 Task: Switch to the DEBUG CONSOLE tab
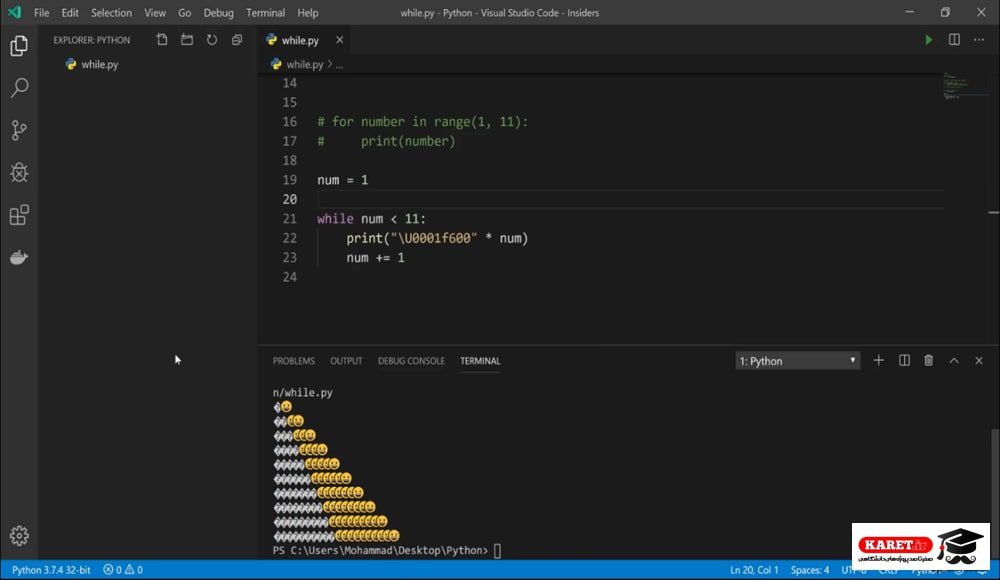coord(411,361)
